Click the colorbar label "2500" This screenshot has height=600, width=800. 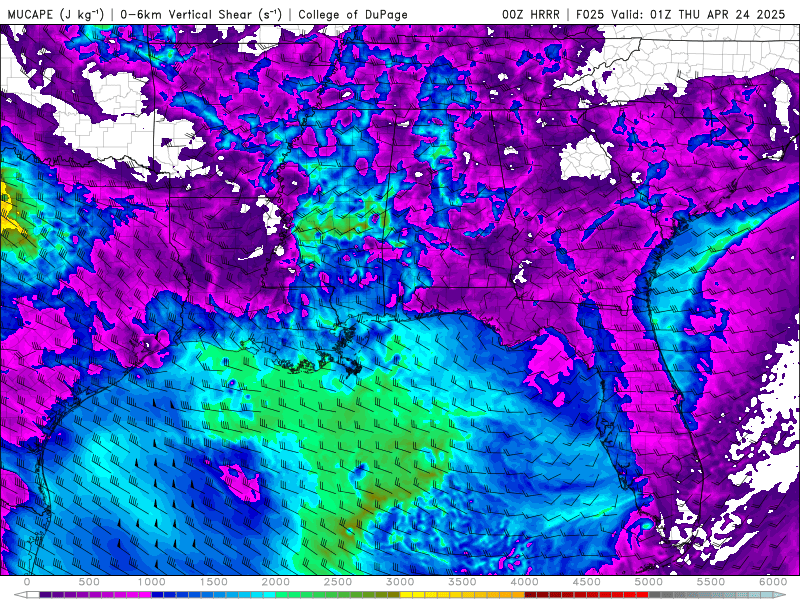click(338, 582)
